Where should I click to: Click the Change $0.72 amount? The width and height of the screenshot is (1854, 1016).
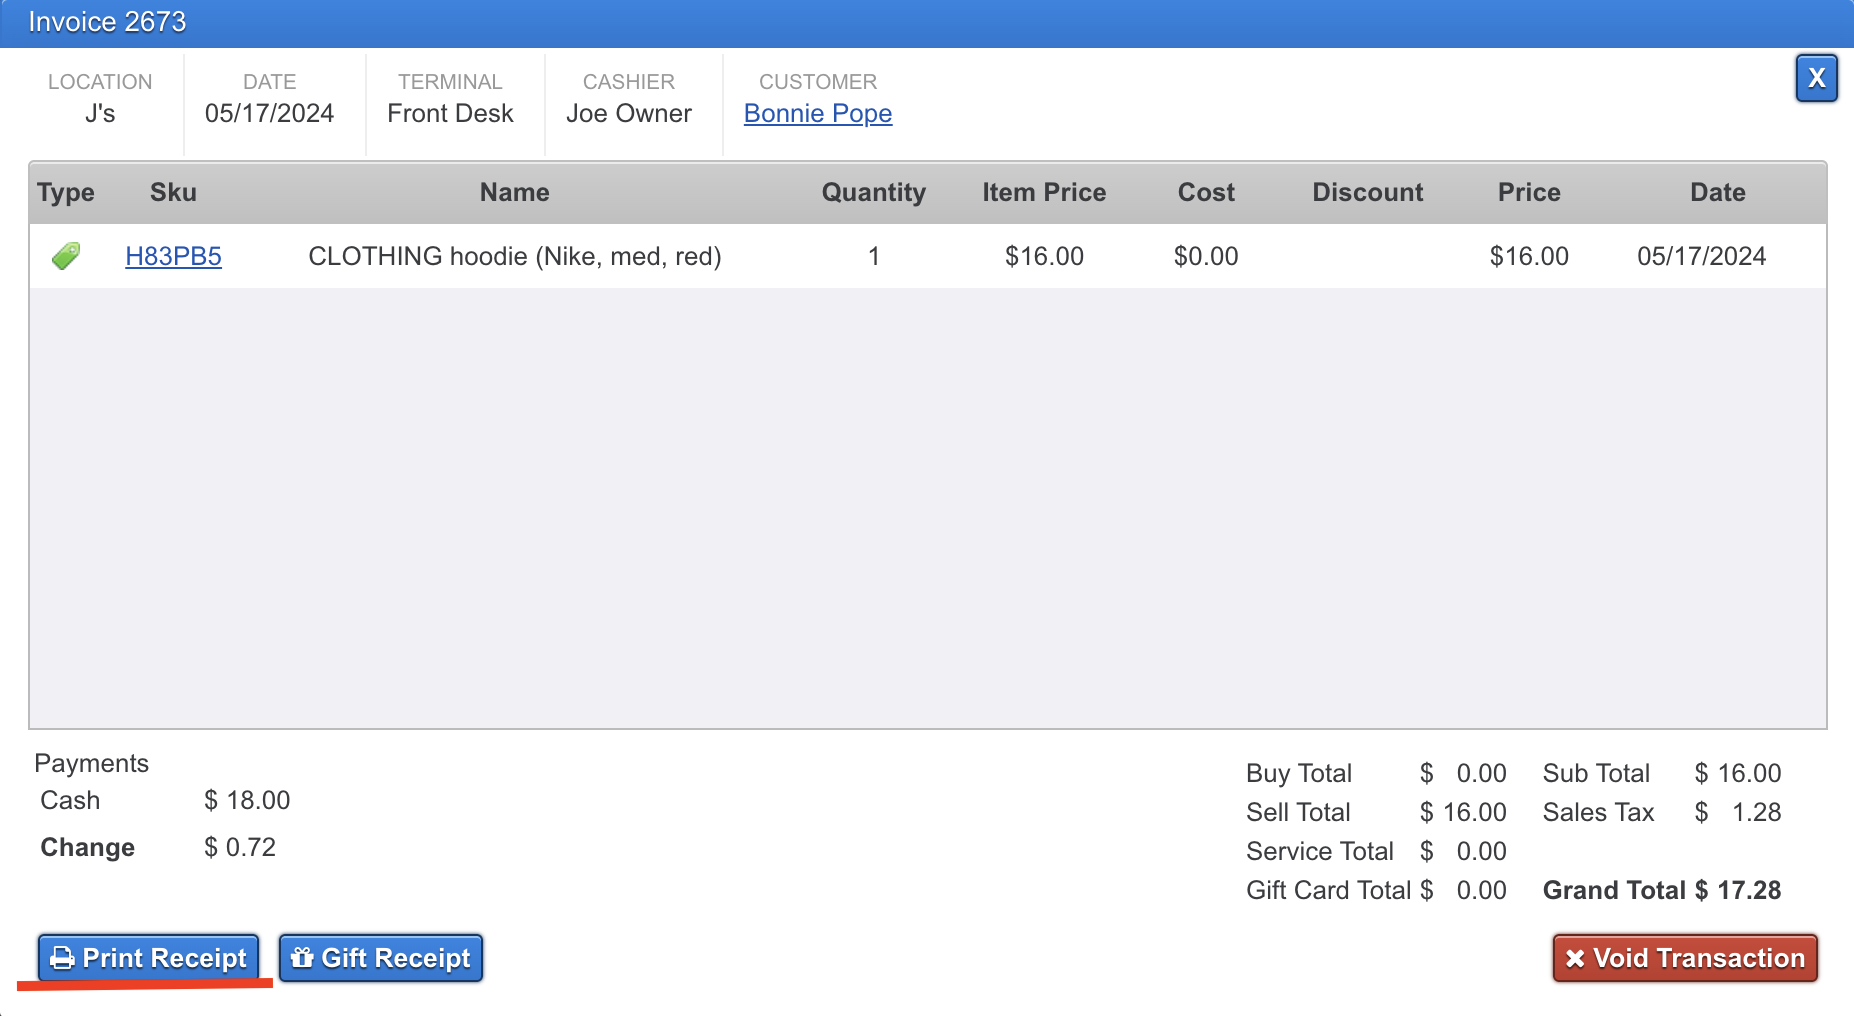(240, 847)
